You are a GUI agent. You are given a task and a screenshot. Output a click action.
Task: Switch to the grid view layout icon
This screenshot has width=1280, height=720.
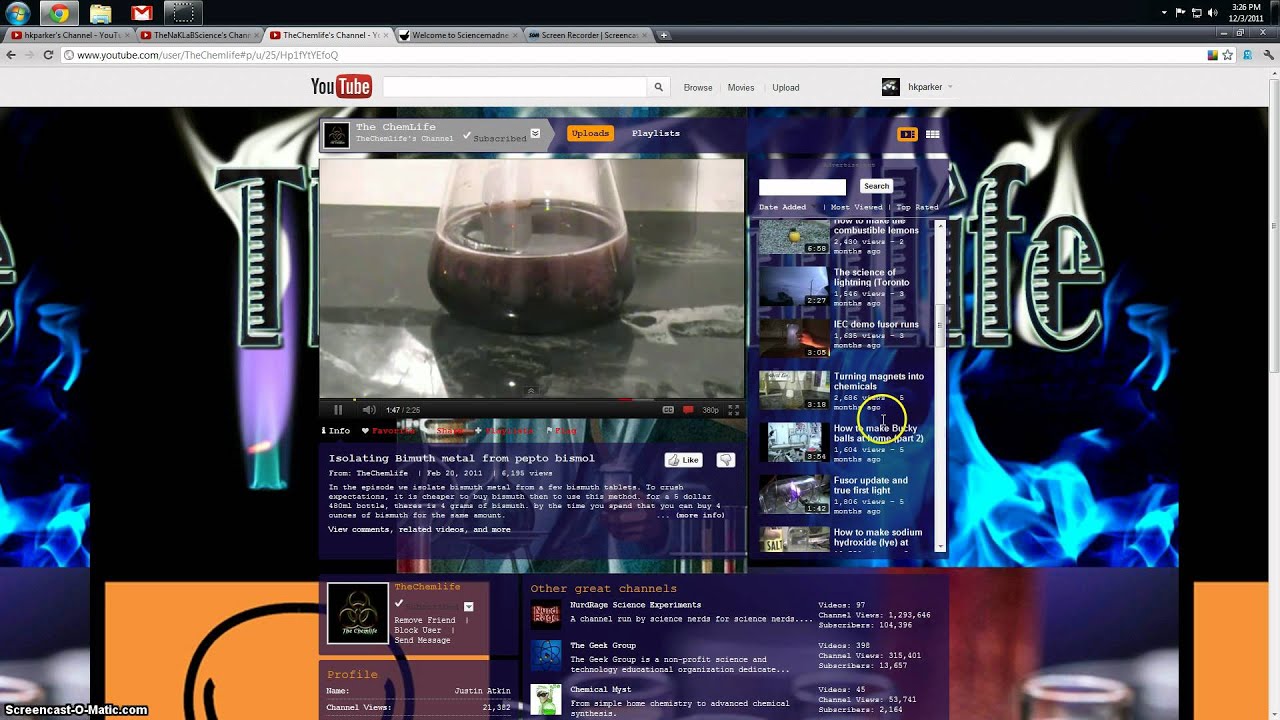(x=933, y=134)
